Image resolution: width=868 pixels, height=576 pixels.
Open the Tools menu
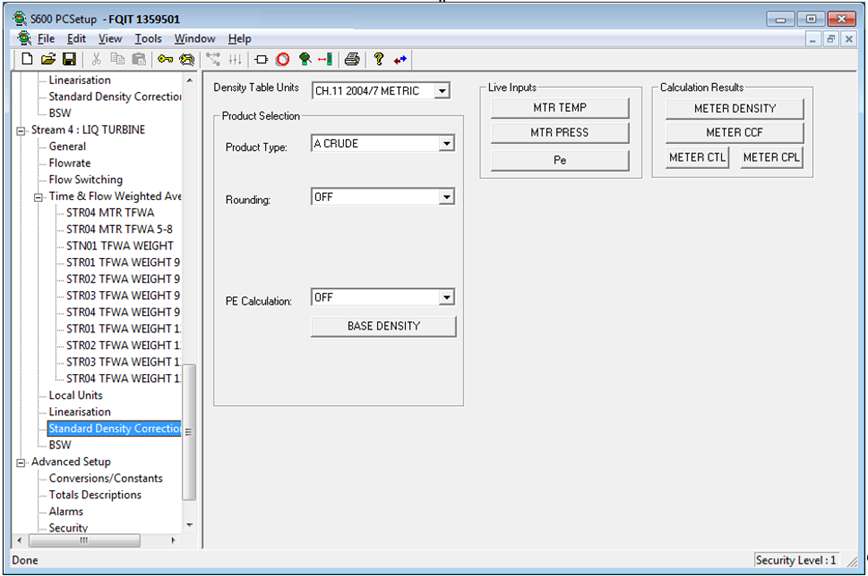coord(148,39)
